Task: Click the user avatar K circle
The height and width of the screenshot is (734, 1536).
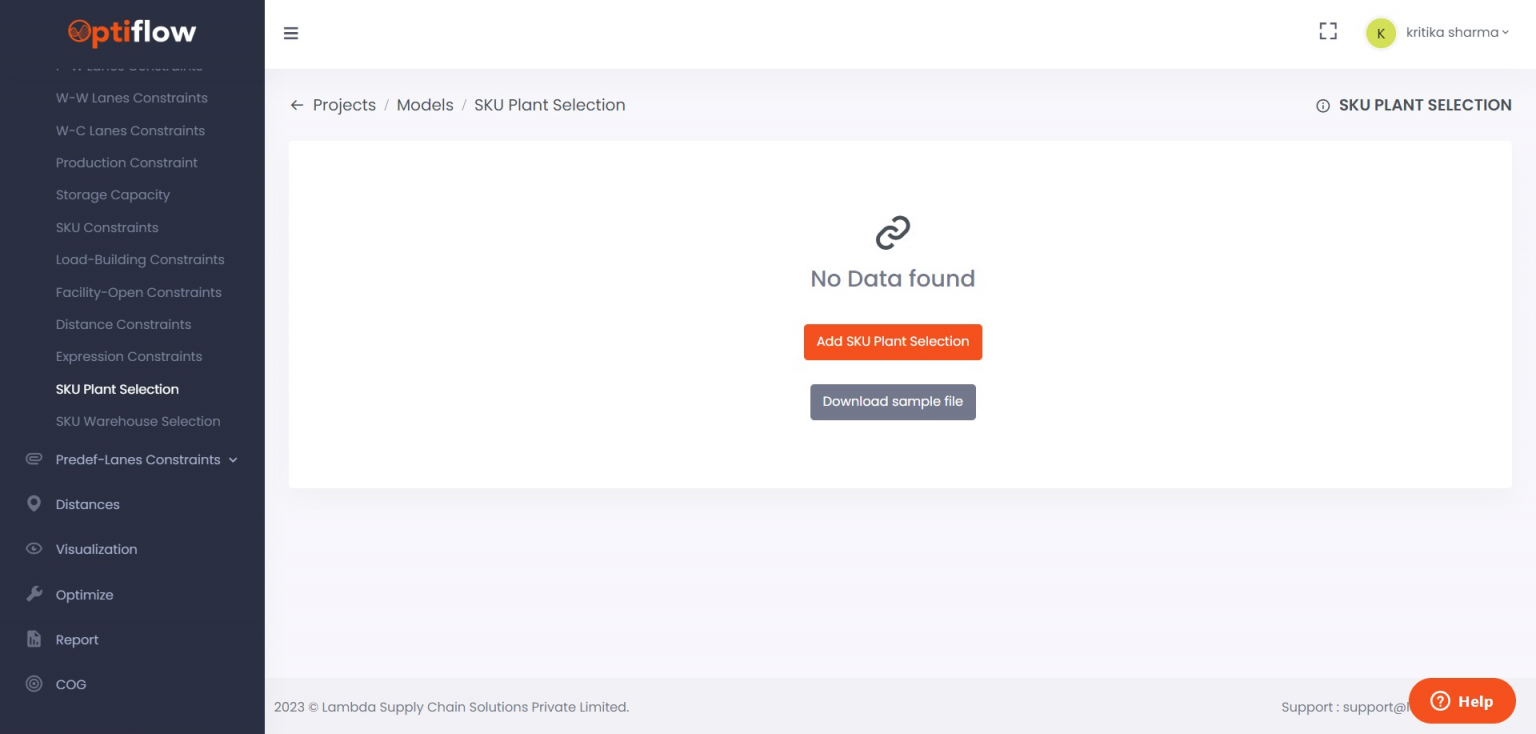Action: (1380, 33)
